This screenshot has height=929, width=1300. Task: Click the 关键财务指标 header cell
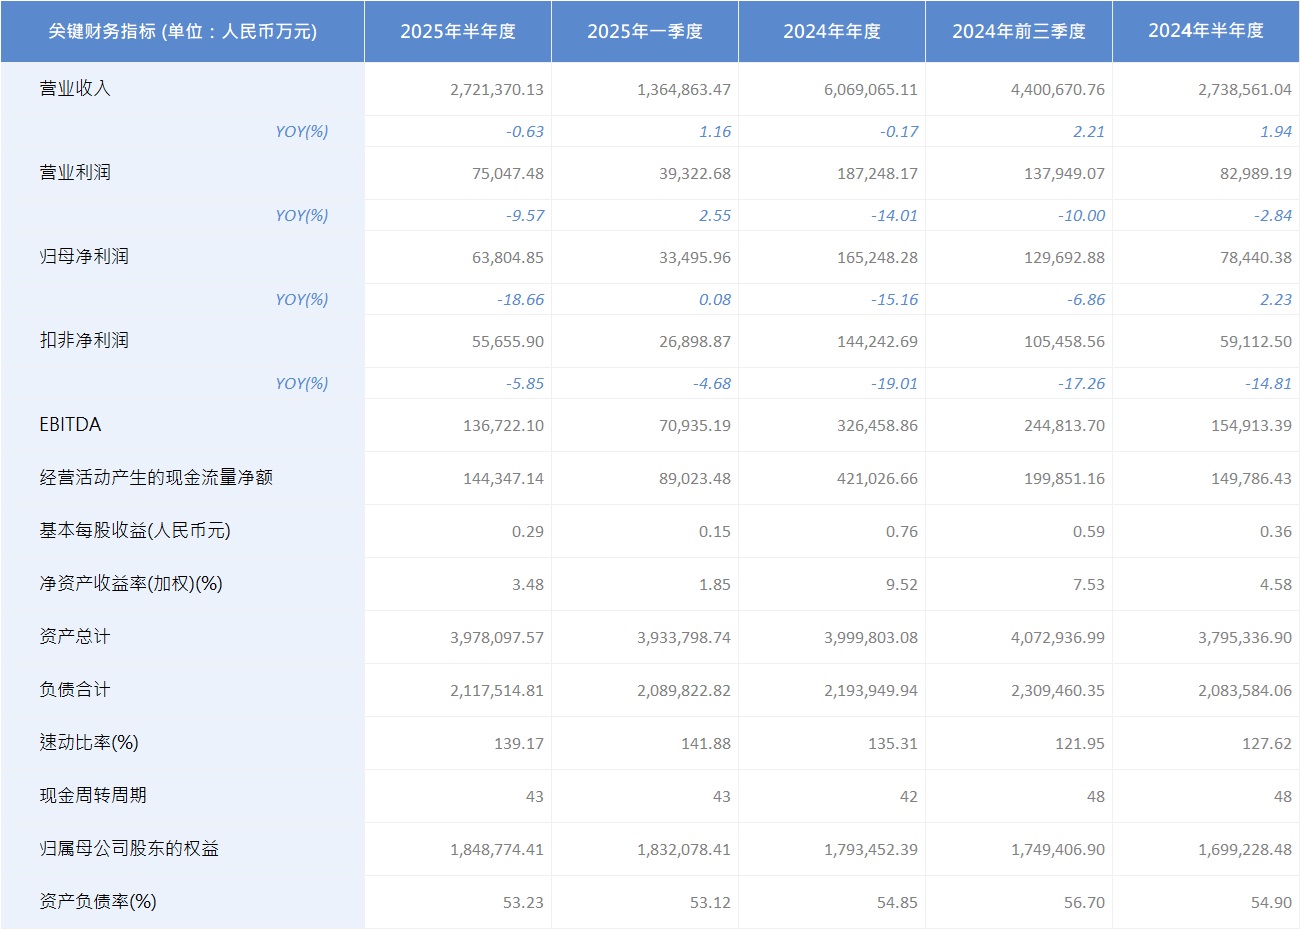coord(182,32)
